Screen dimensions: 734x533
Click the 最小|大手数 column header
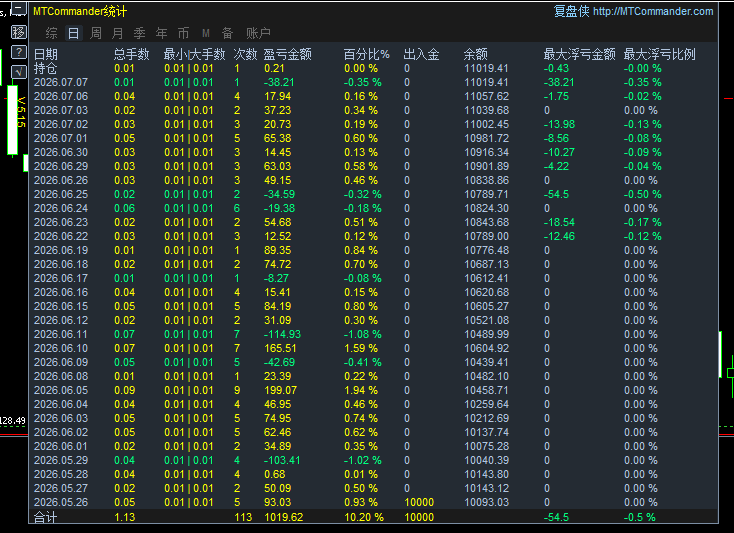click(194, 54)
